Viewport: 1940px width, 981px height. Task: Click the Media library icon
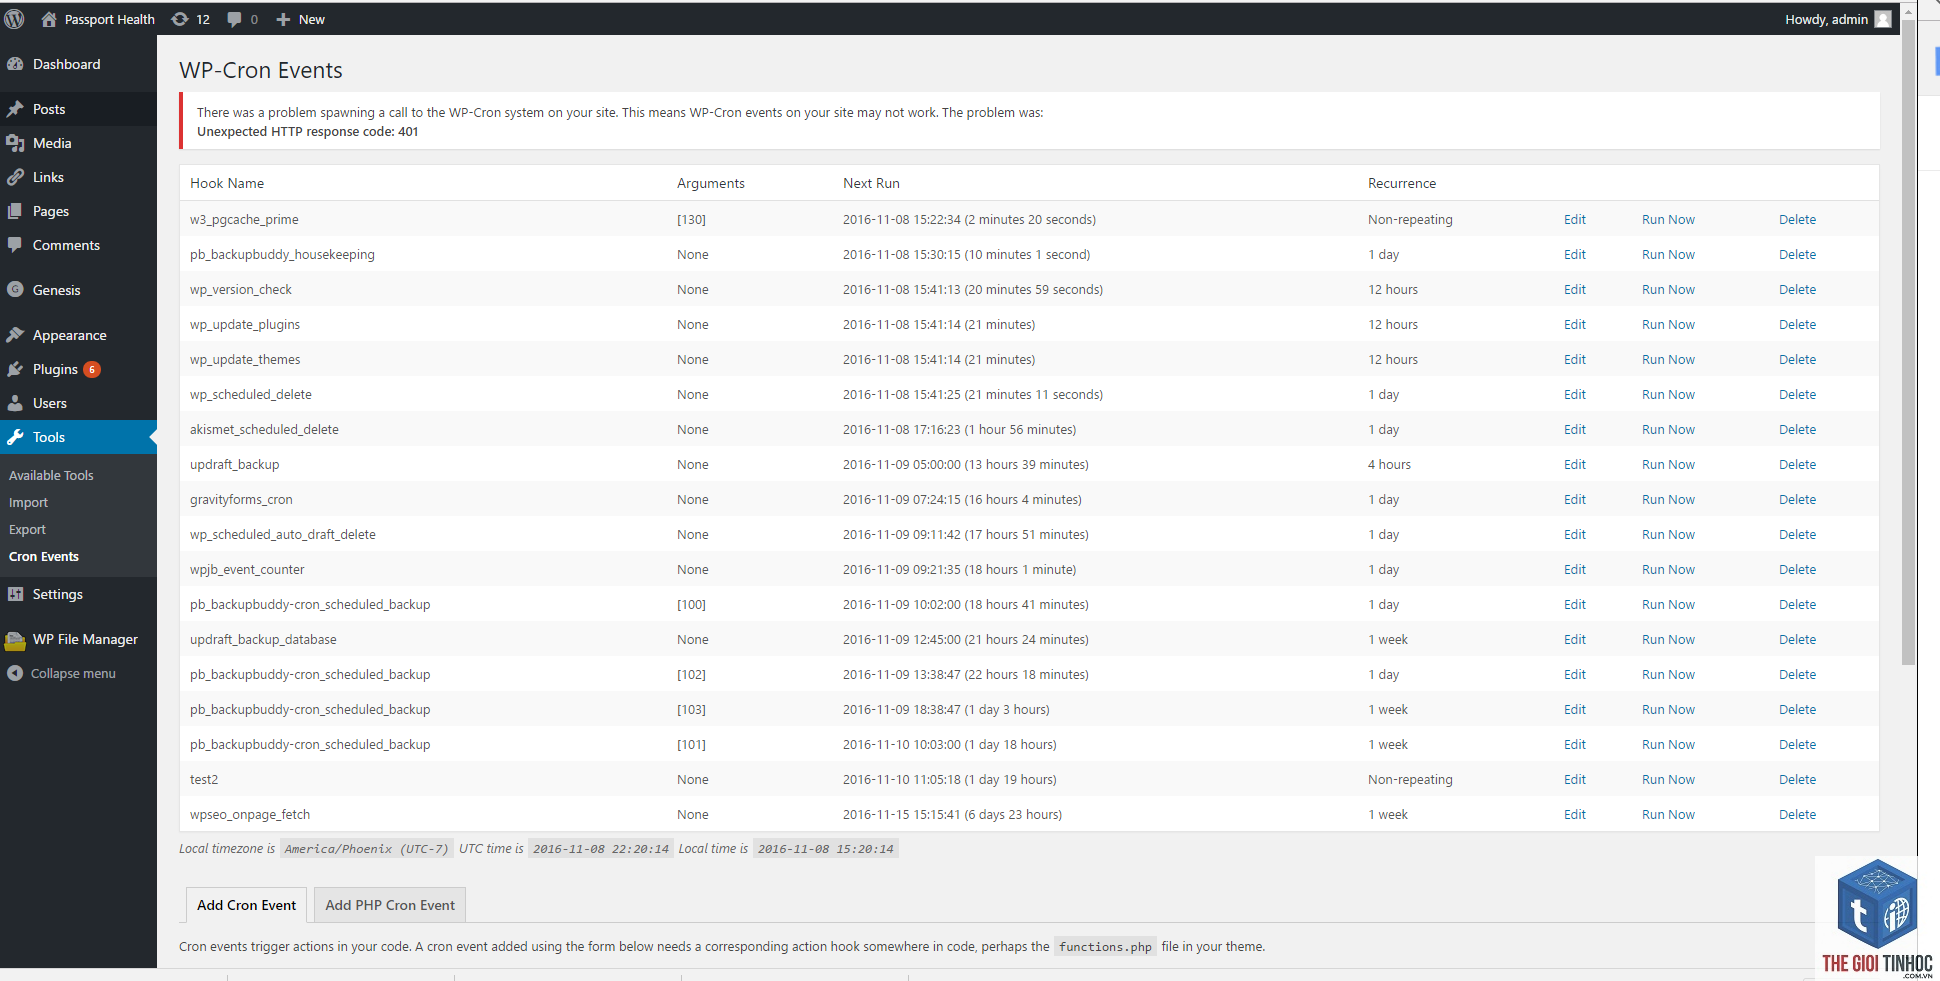click(x=15, y=143)
